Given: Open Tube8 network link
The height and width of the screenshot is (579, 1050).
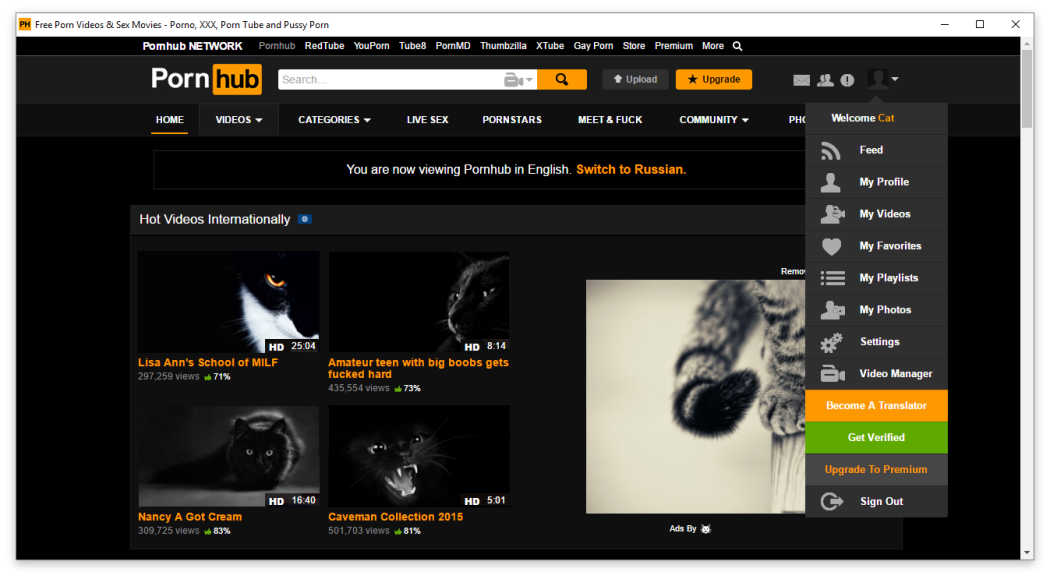Looking at the screenshot, I should click(412, 46).
